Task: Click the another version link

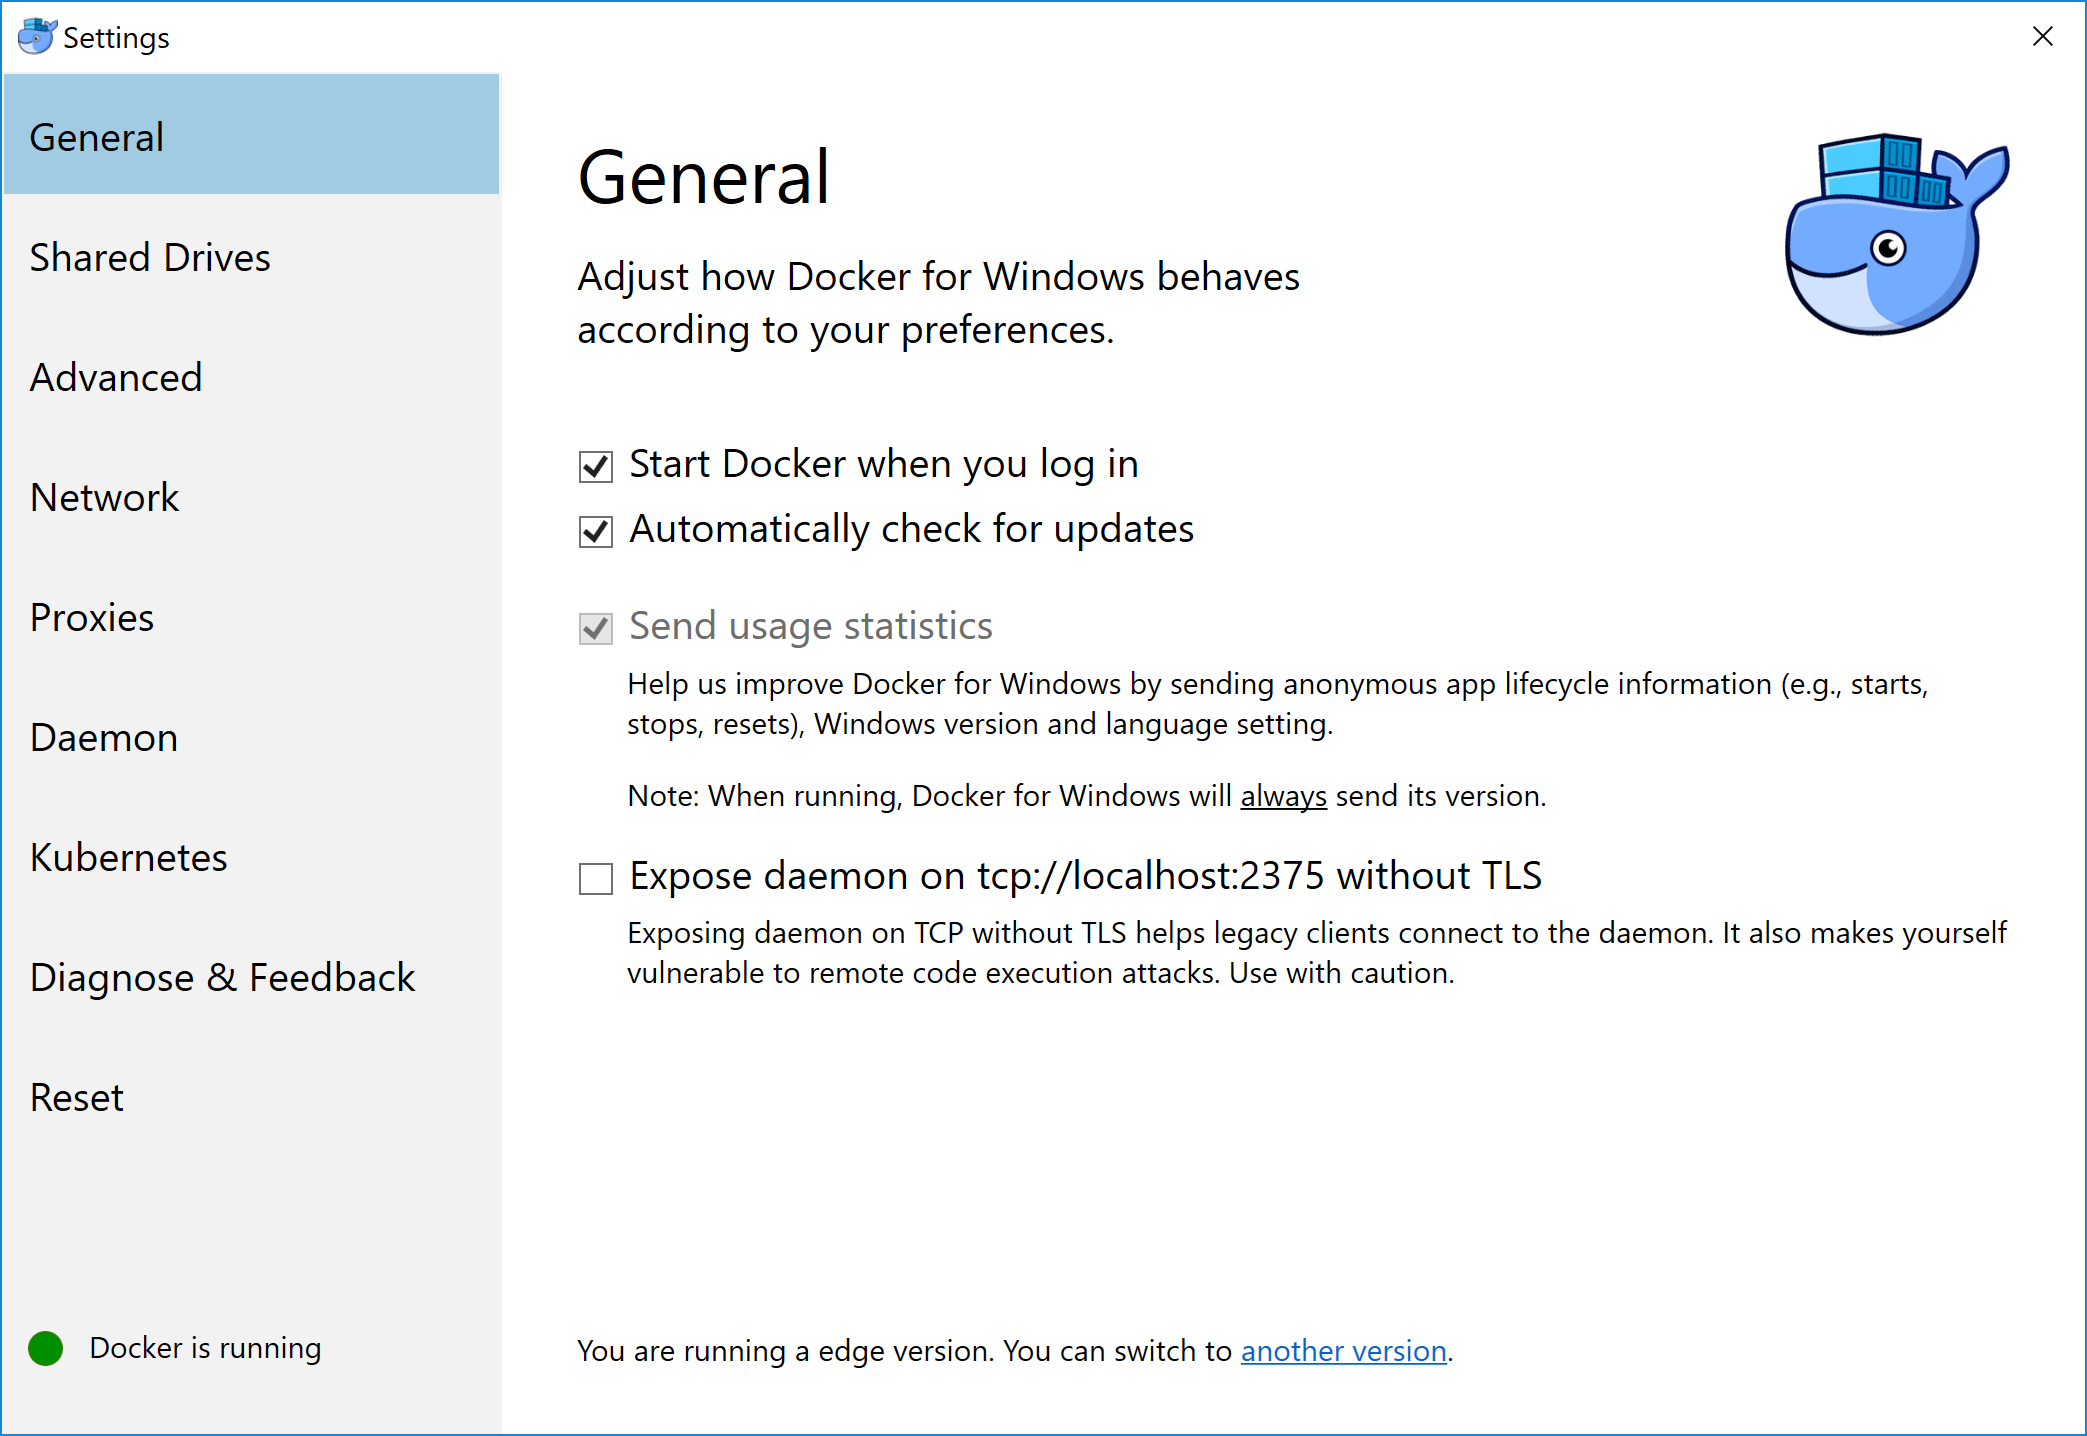Action: pyautogui.click(x=1343, y=1351)
